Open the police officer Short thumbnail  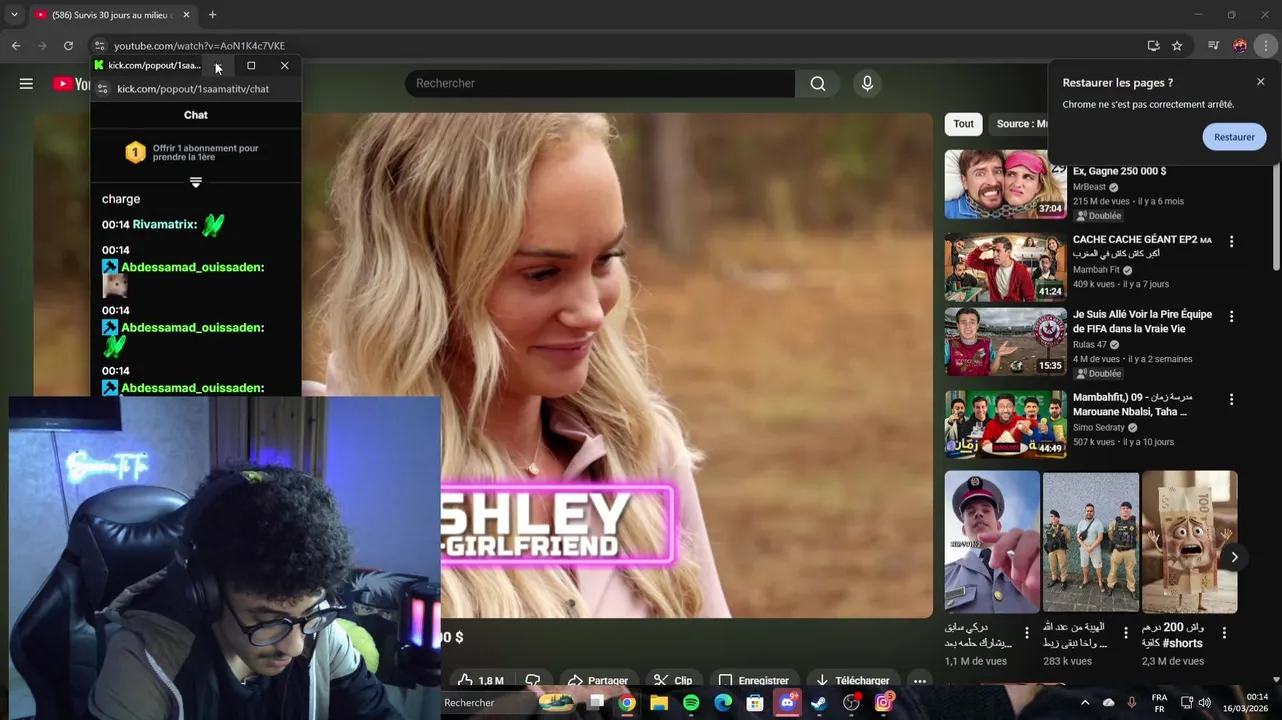pos(992,542)
